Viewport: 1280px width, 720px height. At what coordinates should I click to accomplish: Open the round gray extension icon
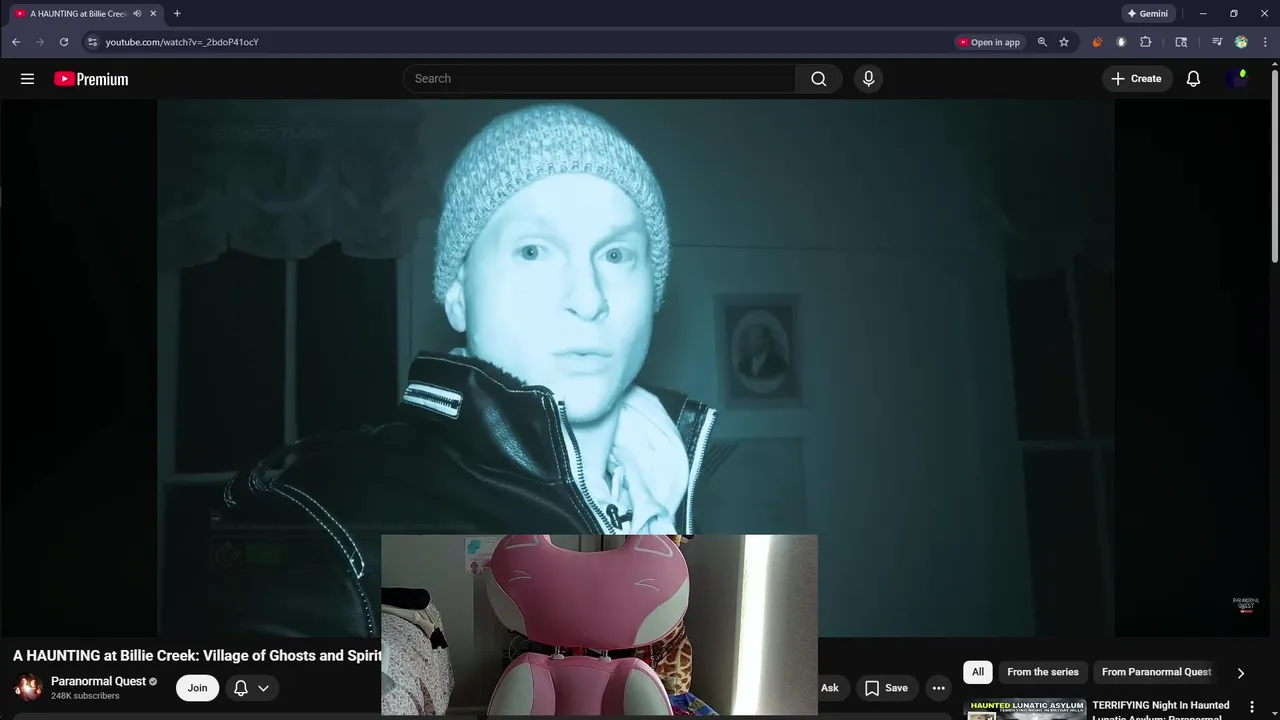(x=1121, y=42)
